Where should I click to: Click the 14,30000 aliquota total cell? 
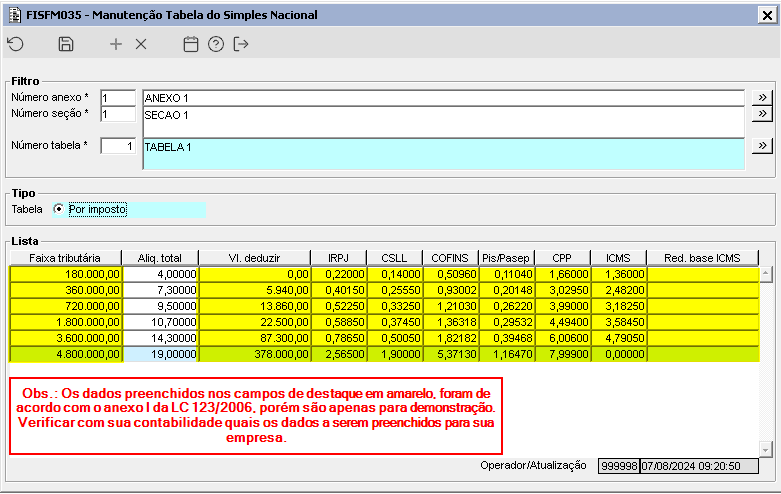161,338
